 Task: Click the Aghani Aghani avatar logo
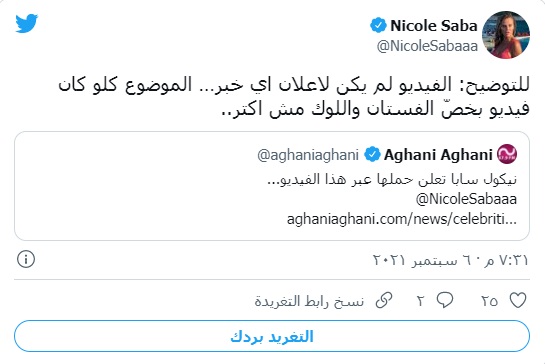(507, 154)
